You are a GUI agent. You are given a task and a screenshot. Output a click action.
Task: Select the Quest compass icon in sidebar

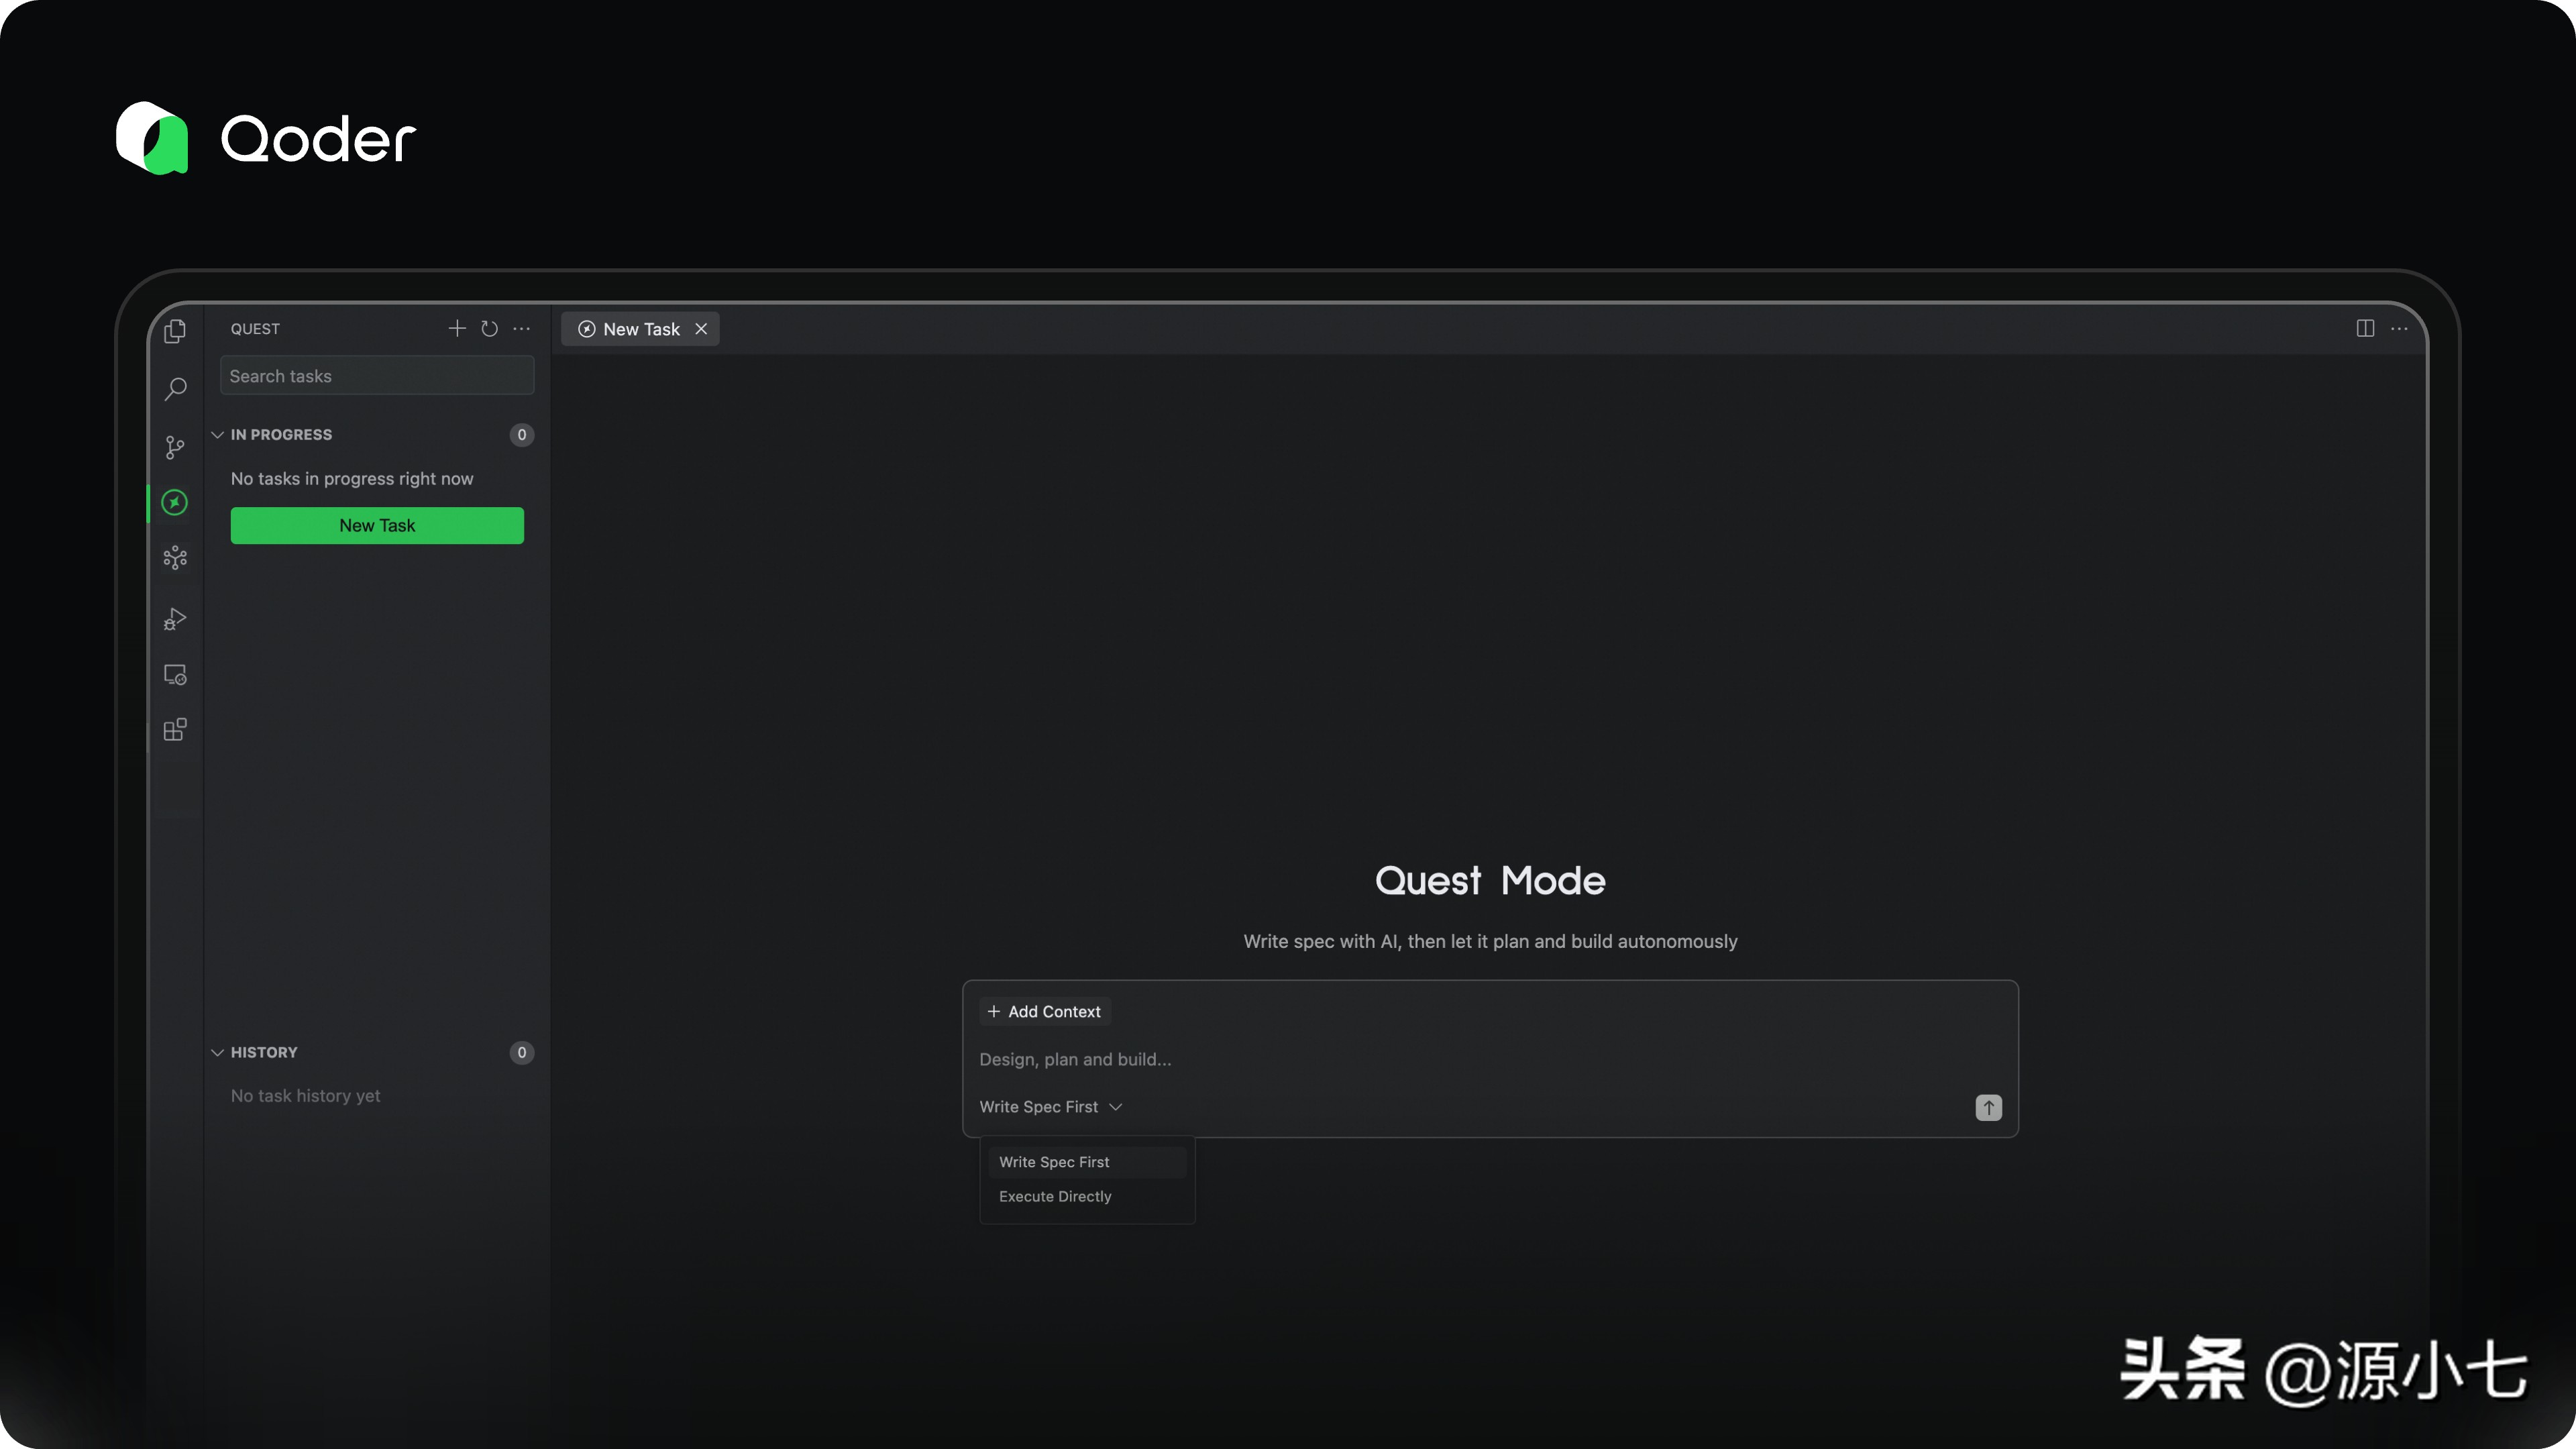(x=175, y=502)
